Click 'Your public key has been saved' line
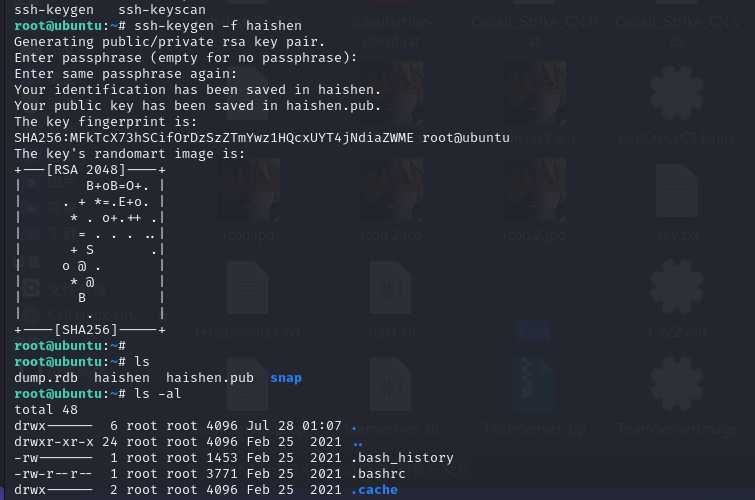The width and height of the screenshot is (755, 500). click(x=197, y=105)
